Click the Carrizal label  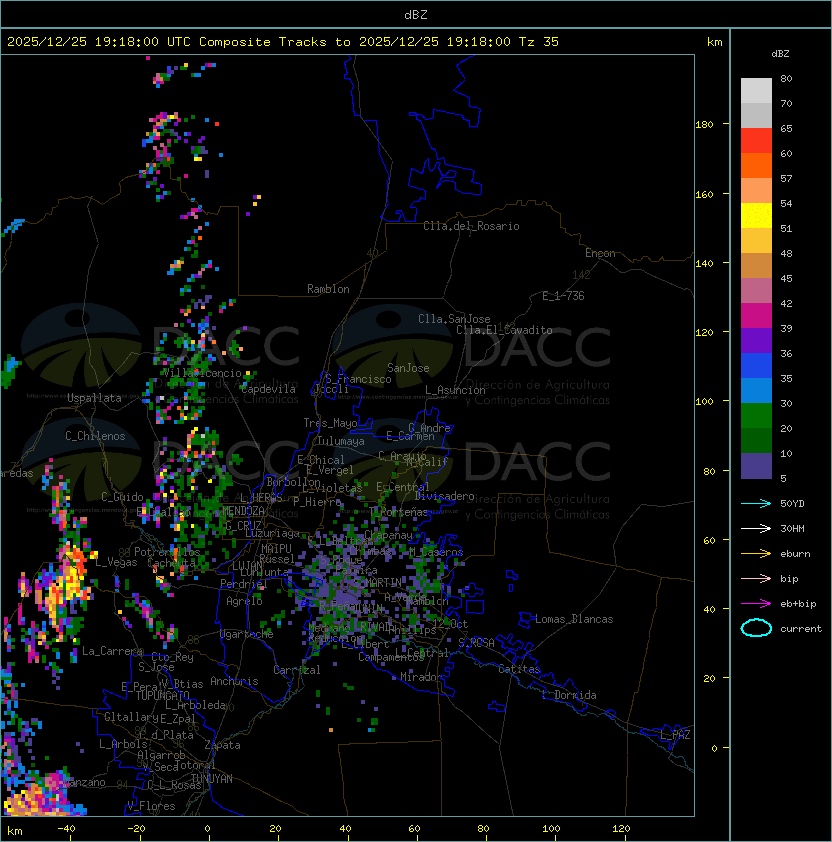tap(296, 670)
